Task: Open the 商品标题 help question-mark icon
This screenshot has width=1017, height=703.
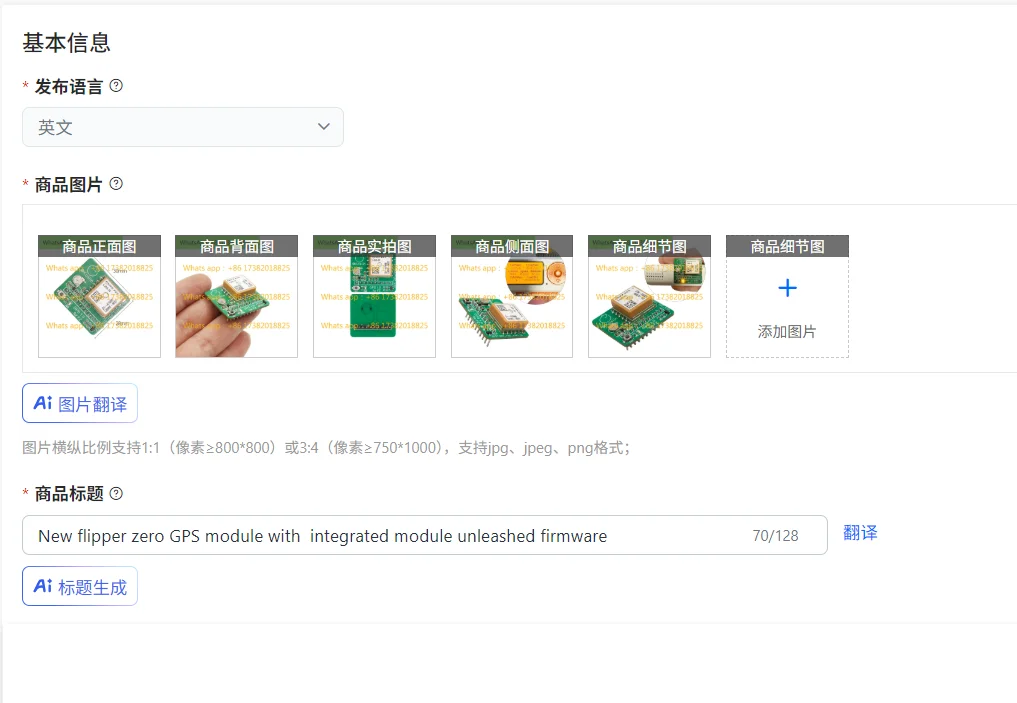Action: [116, 494]
